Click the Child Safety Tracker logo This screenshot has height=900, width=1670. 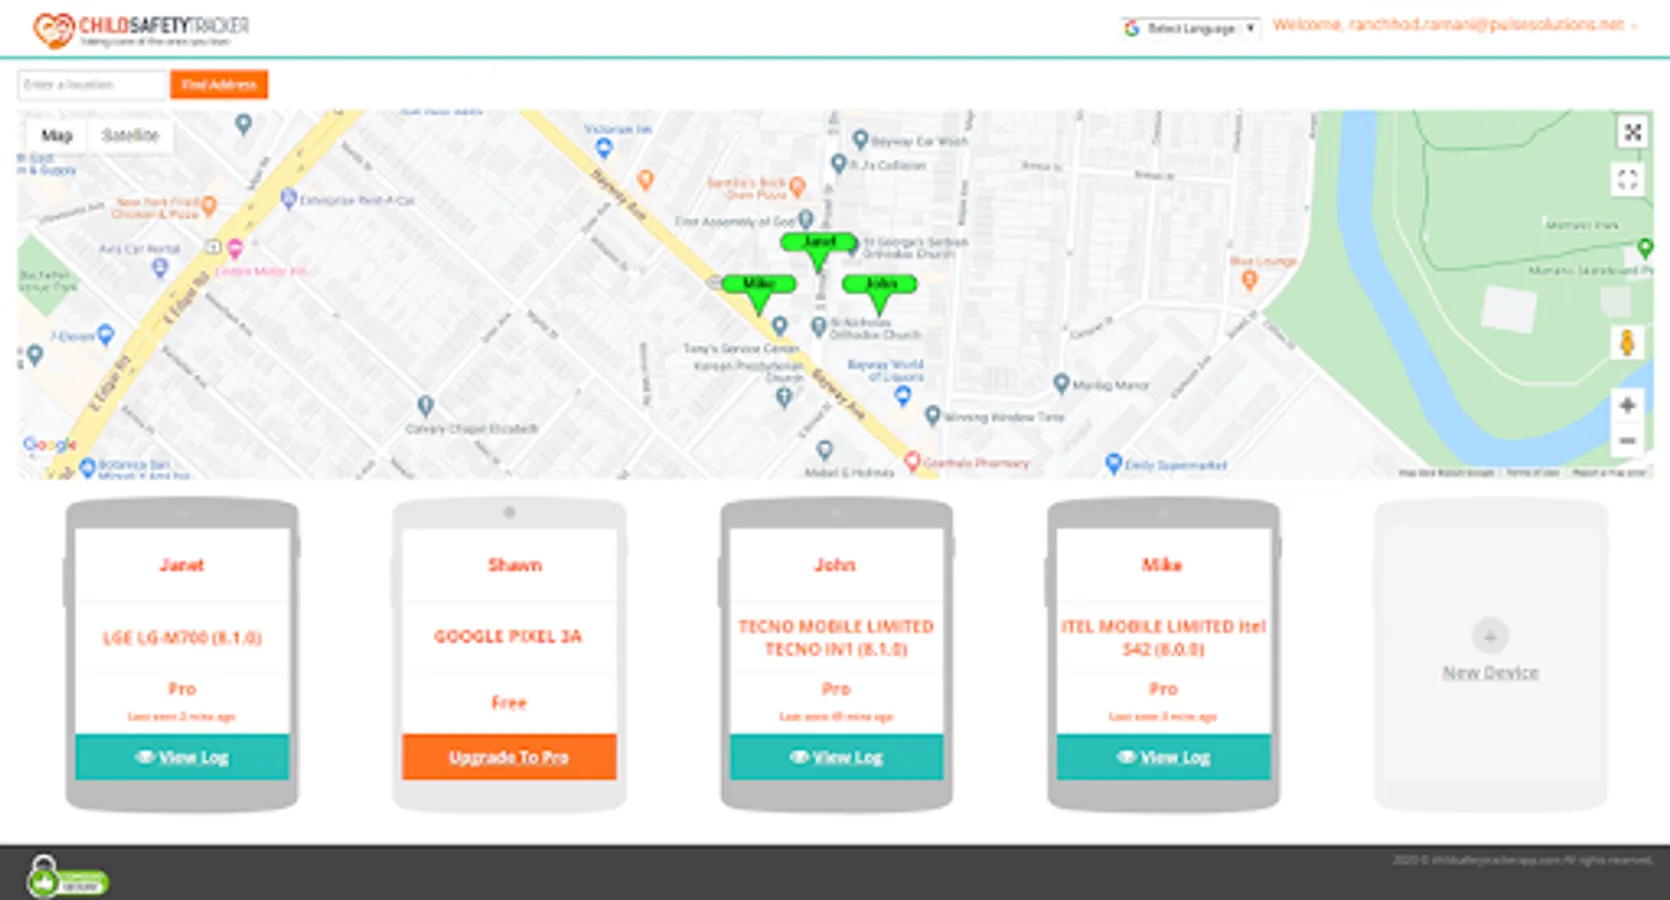point(141,29)
